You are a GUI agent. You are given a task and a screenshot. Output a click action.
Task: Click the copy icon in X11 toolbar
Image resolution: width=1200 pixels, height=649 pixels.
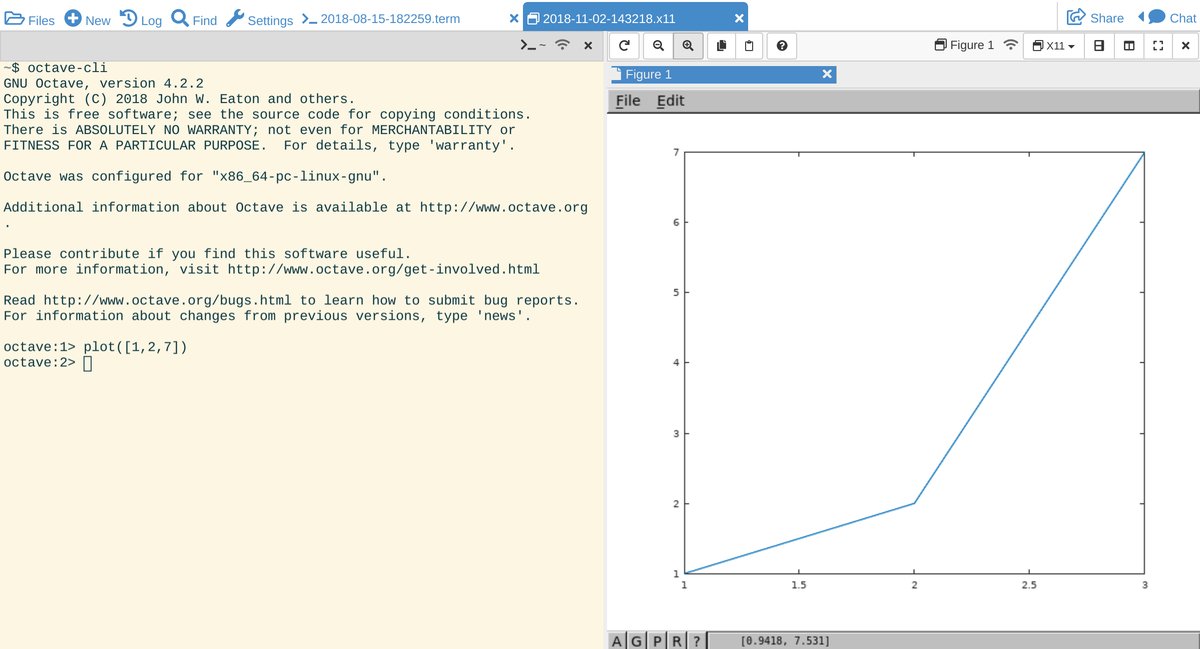click(x=721, y=45)
